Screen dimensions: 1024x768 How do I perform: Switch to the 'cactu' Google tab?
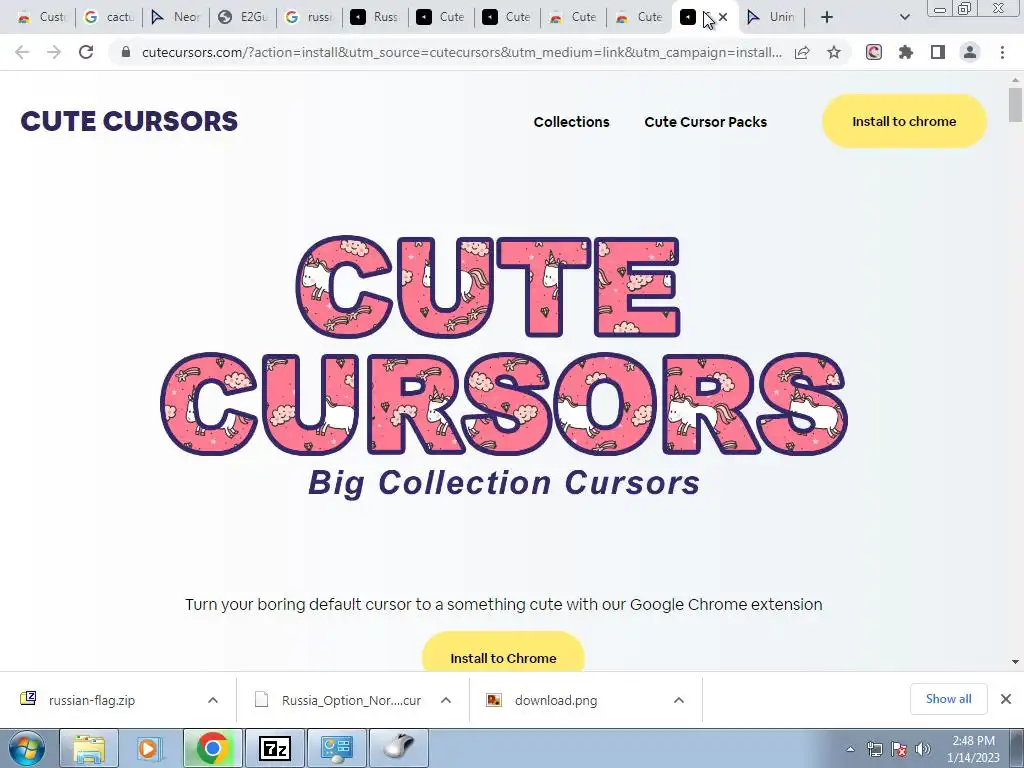[108, 17]
